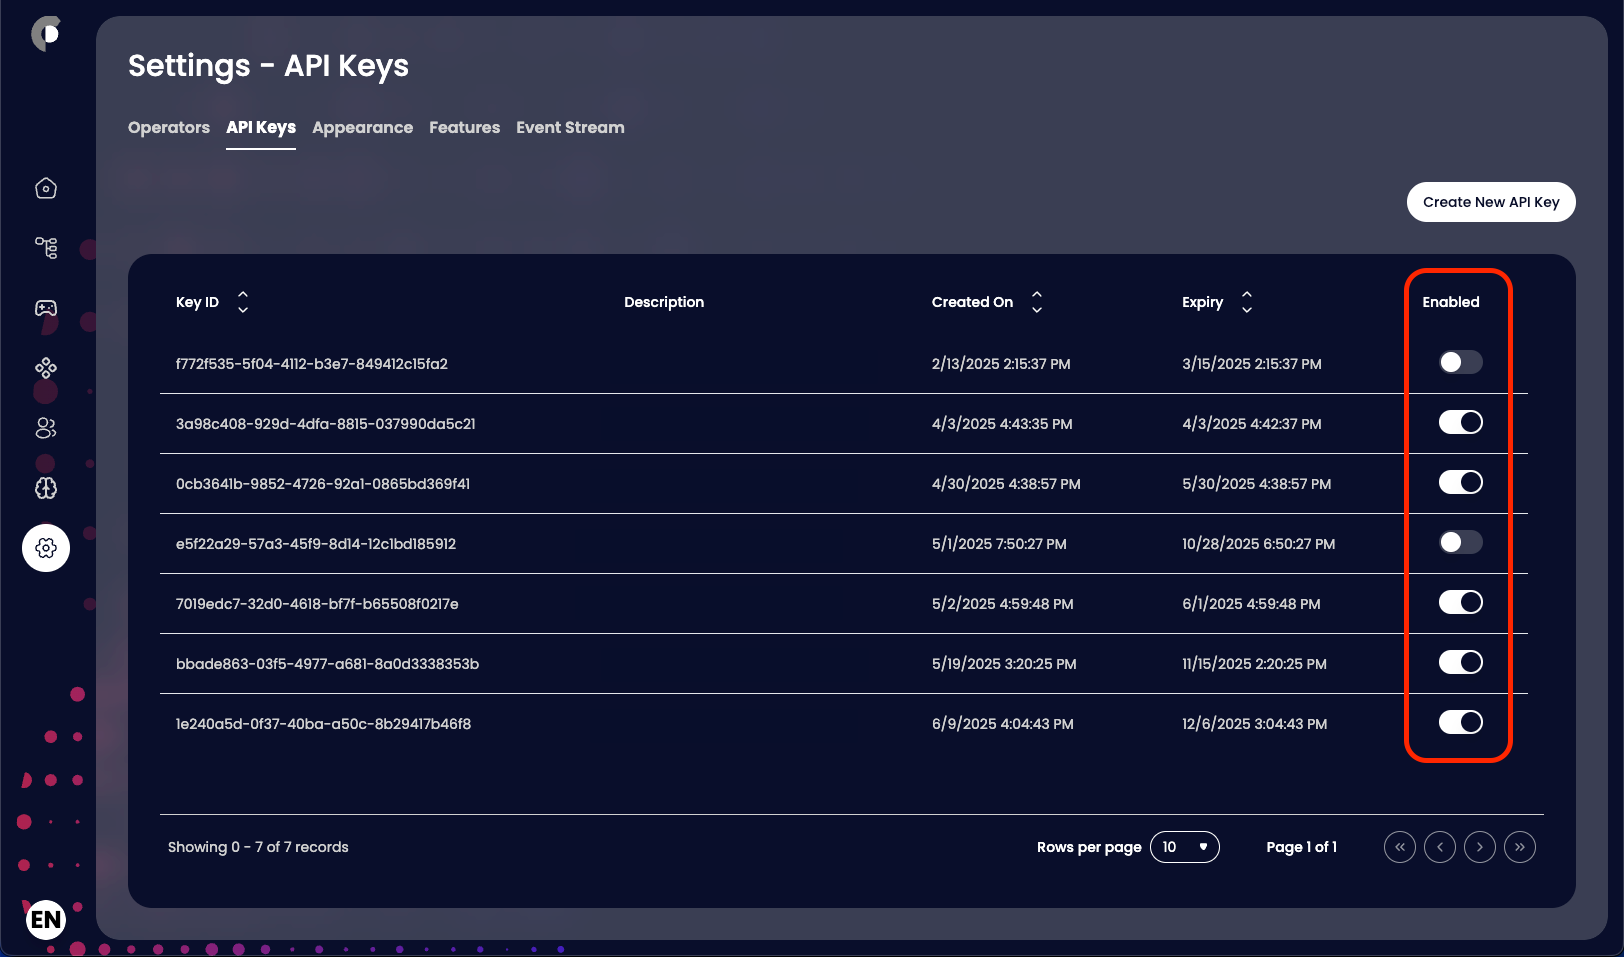The height and width of the screenshot is (957, 1624).
Task: Open the hierarchy/workflow icon in sidebar
Action: pyautogui.click(x=45, y=247)
